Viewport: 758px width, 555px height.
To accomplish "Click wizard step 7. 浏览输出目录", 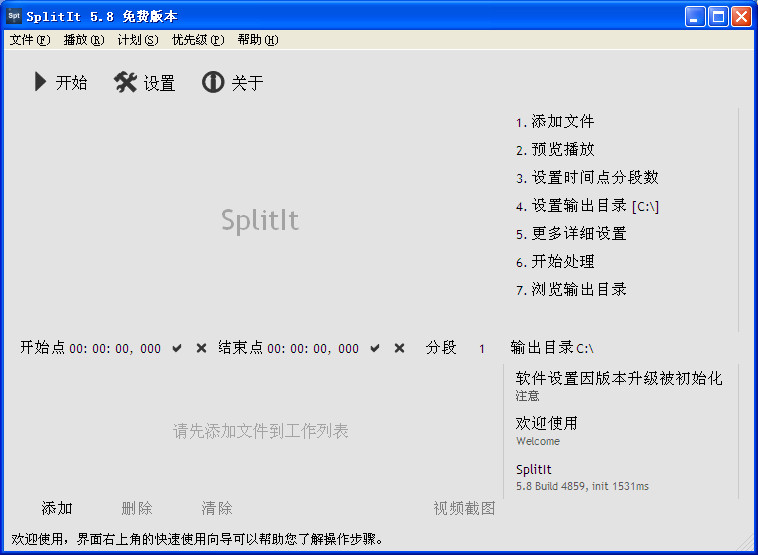I will (571, 290).
